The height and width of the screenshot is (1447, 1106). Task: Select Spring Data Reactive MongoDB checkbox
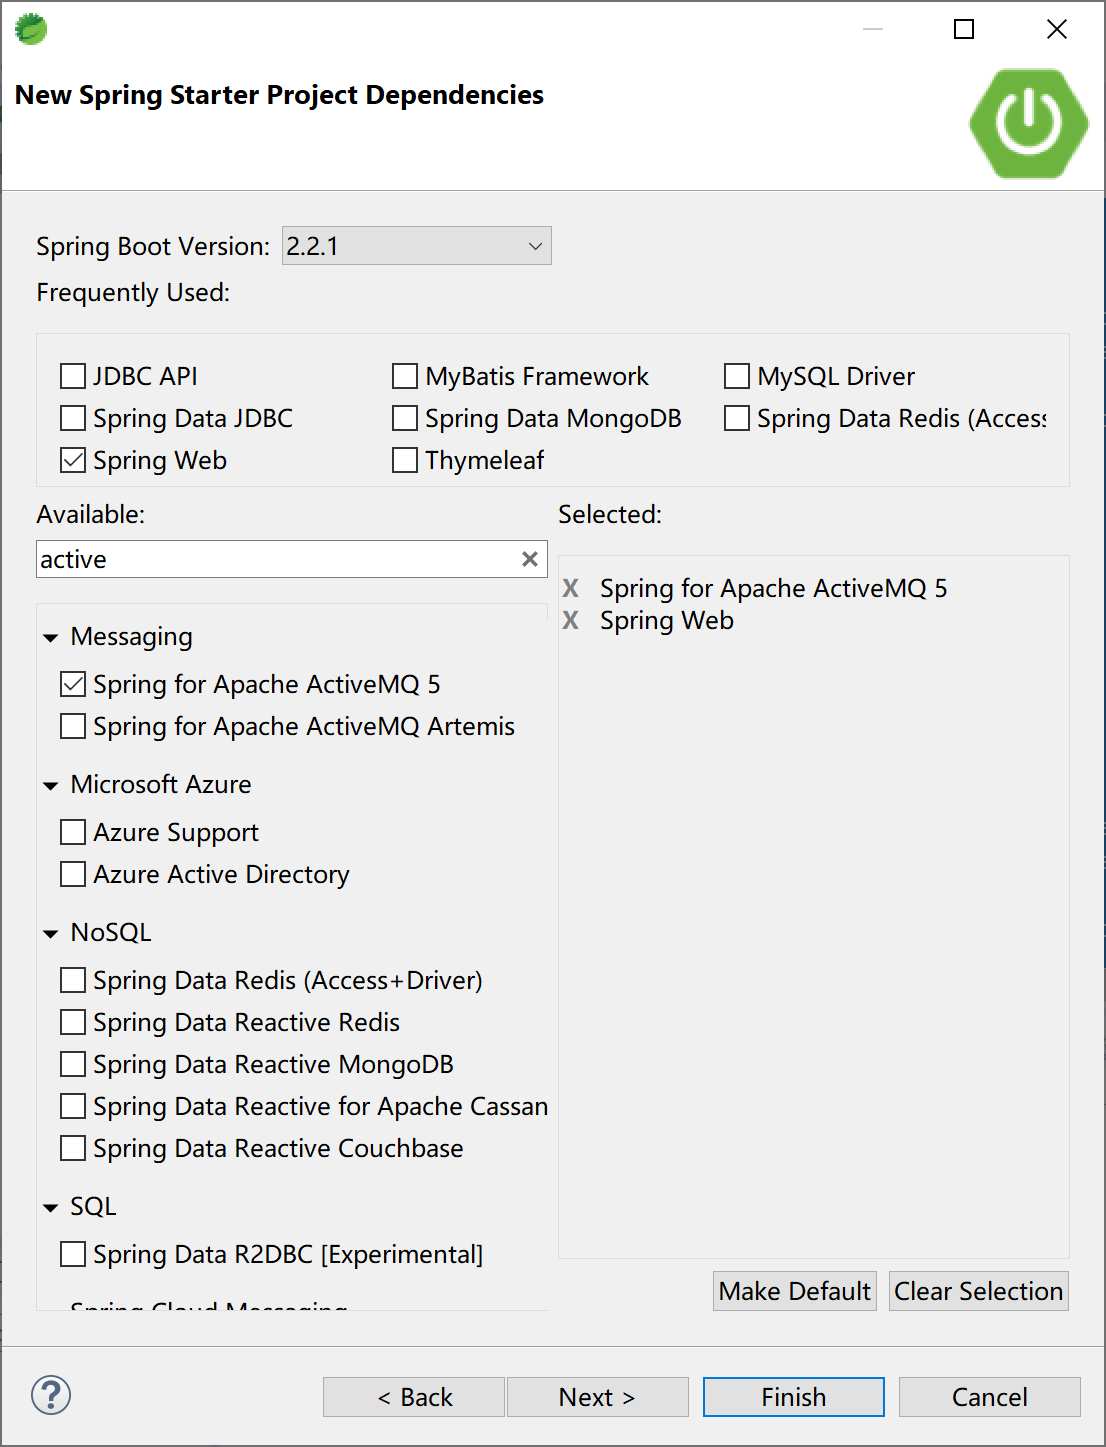pyautogui.click(x=73, y=1064)
